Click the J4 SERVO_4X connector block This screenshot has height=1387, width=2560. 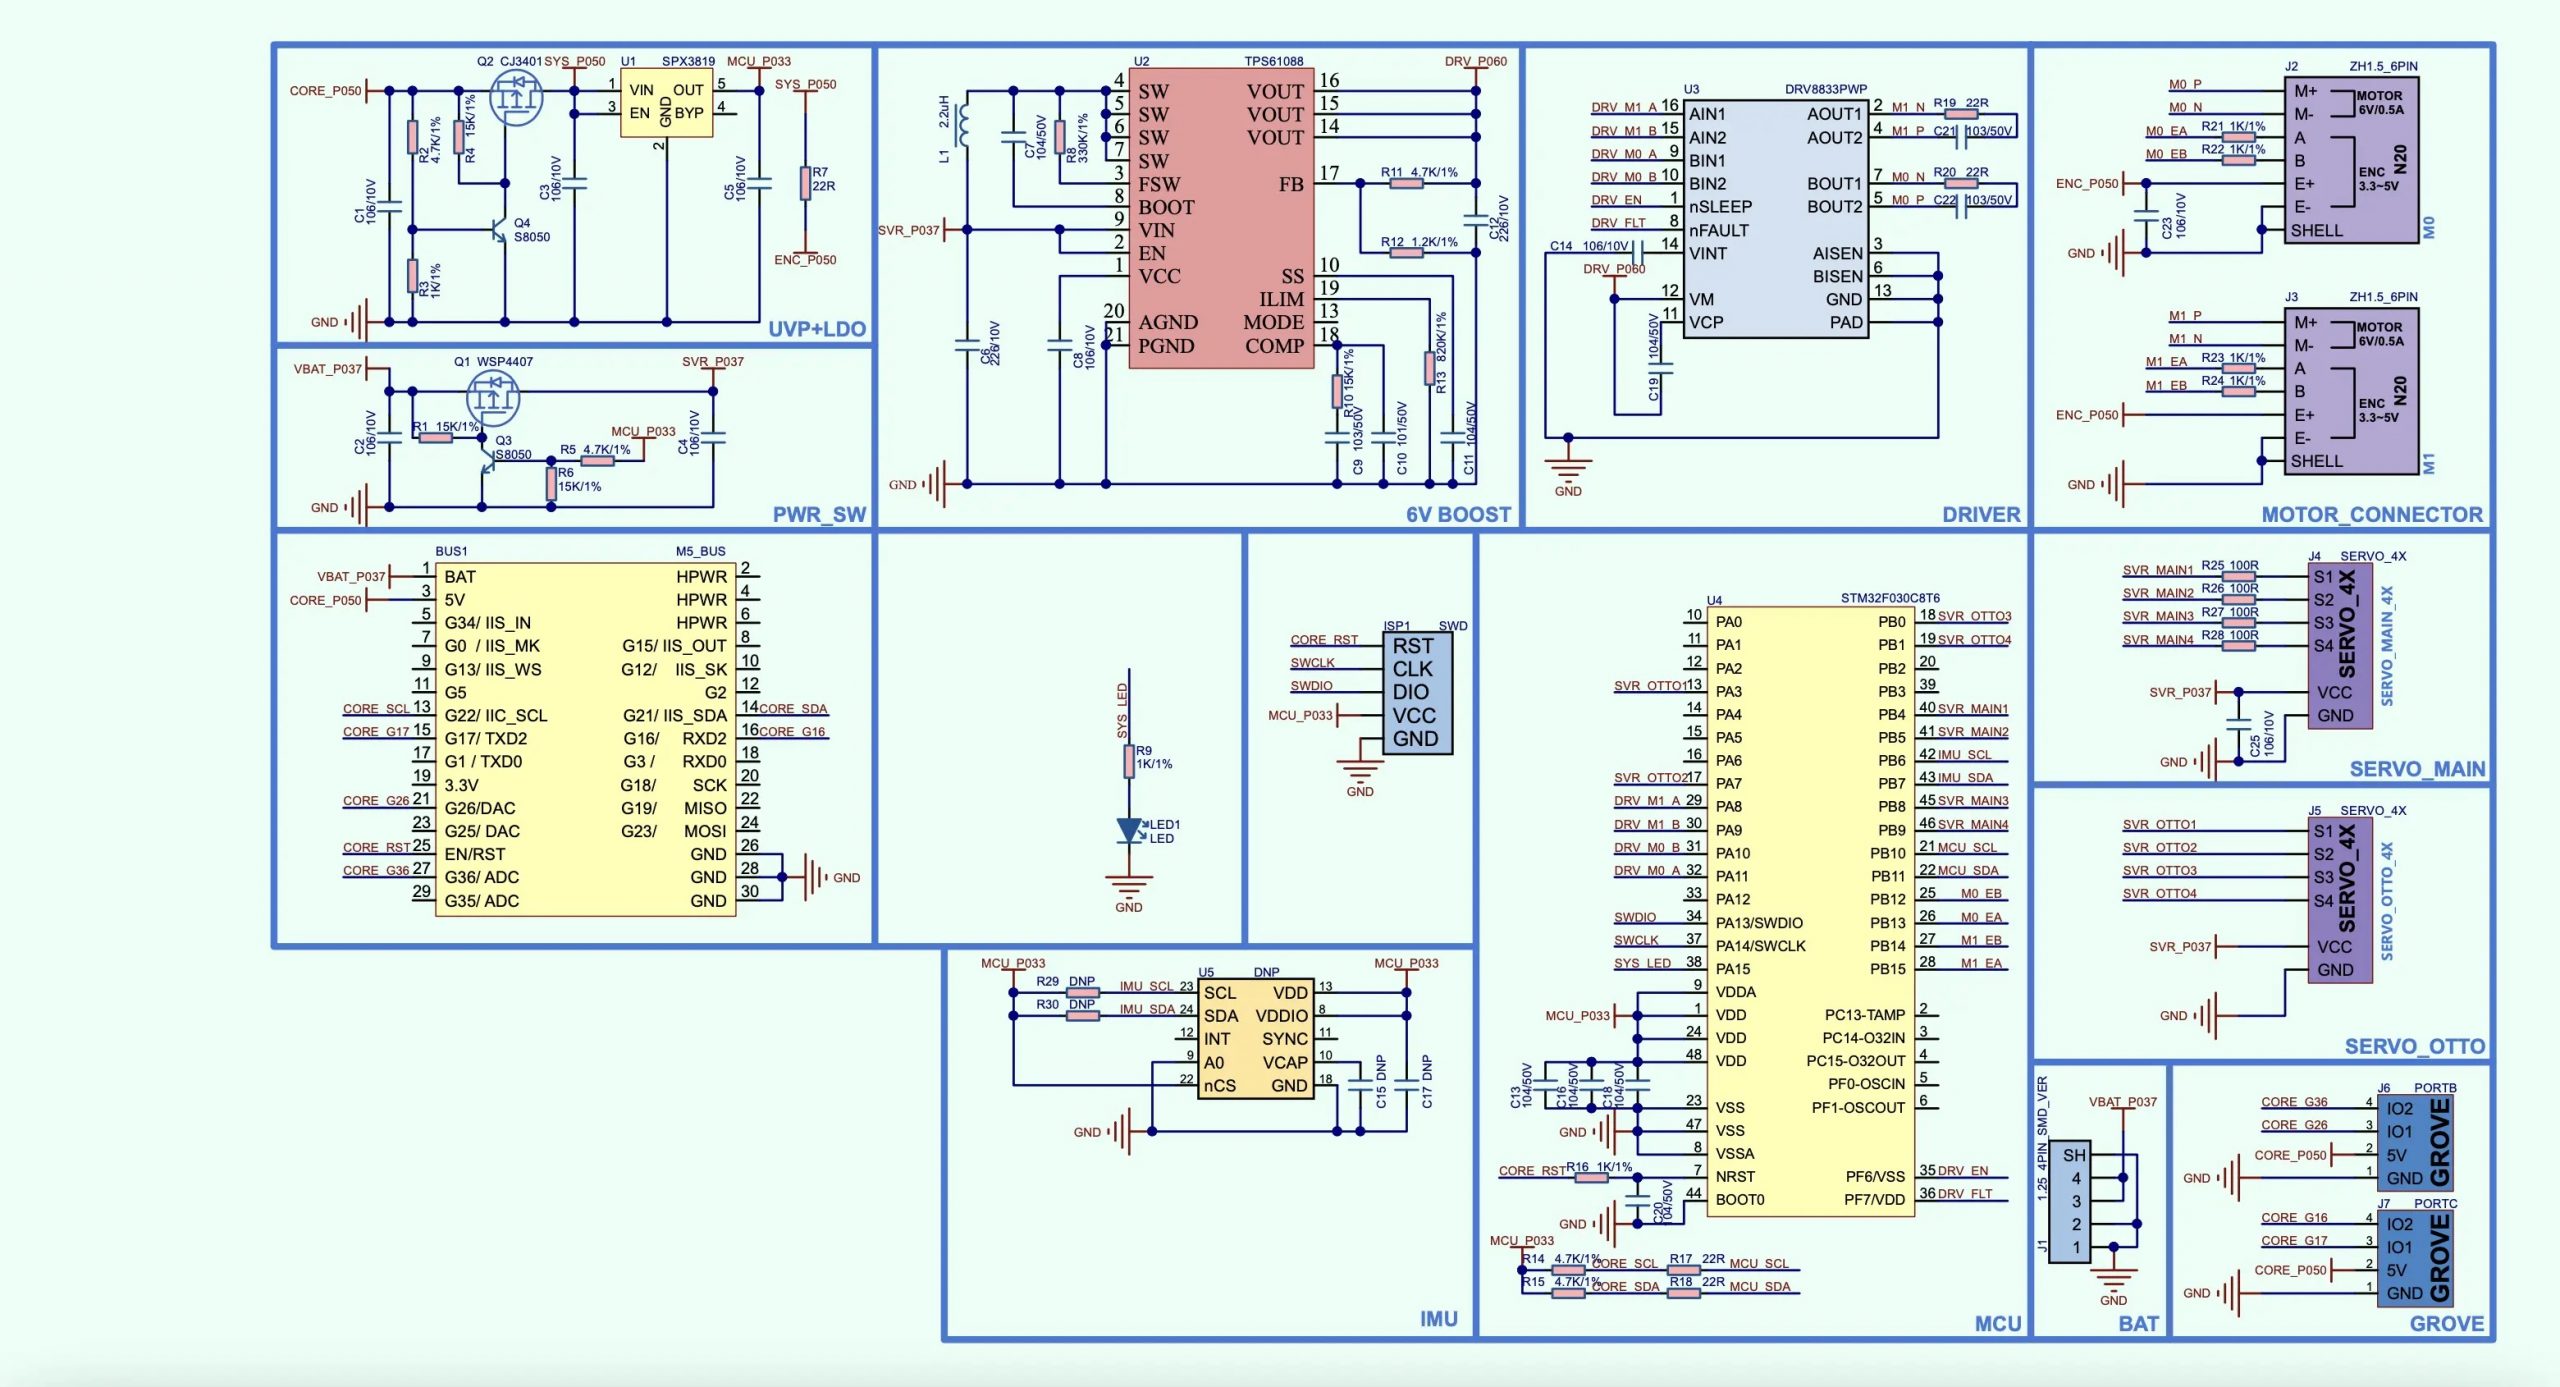point(2340,646)
